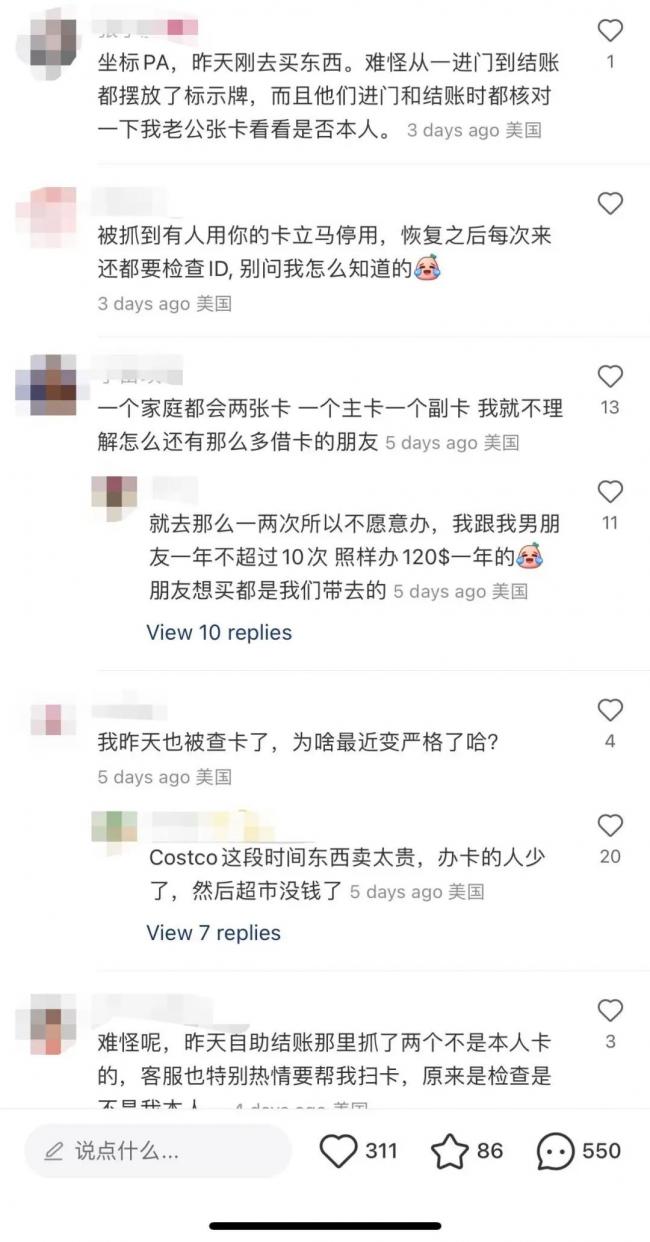Like the Costco东西卖太贵 reply

point(610,825)
